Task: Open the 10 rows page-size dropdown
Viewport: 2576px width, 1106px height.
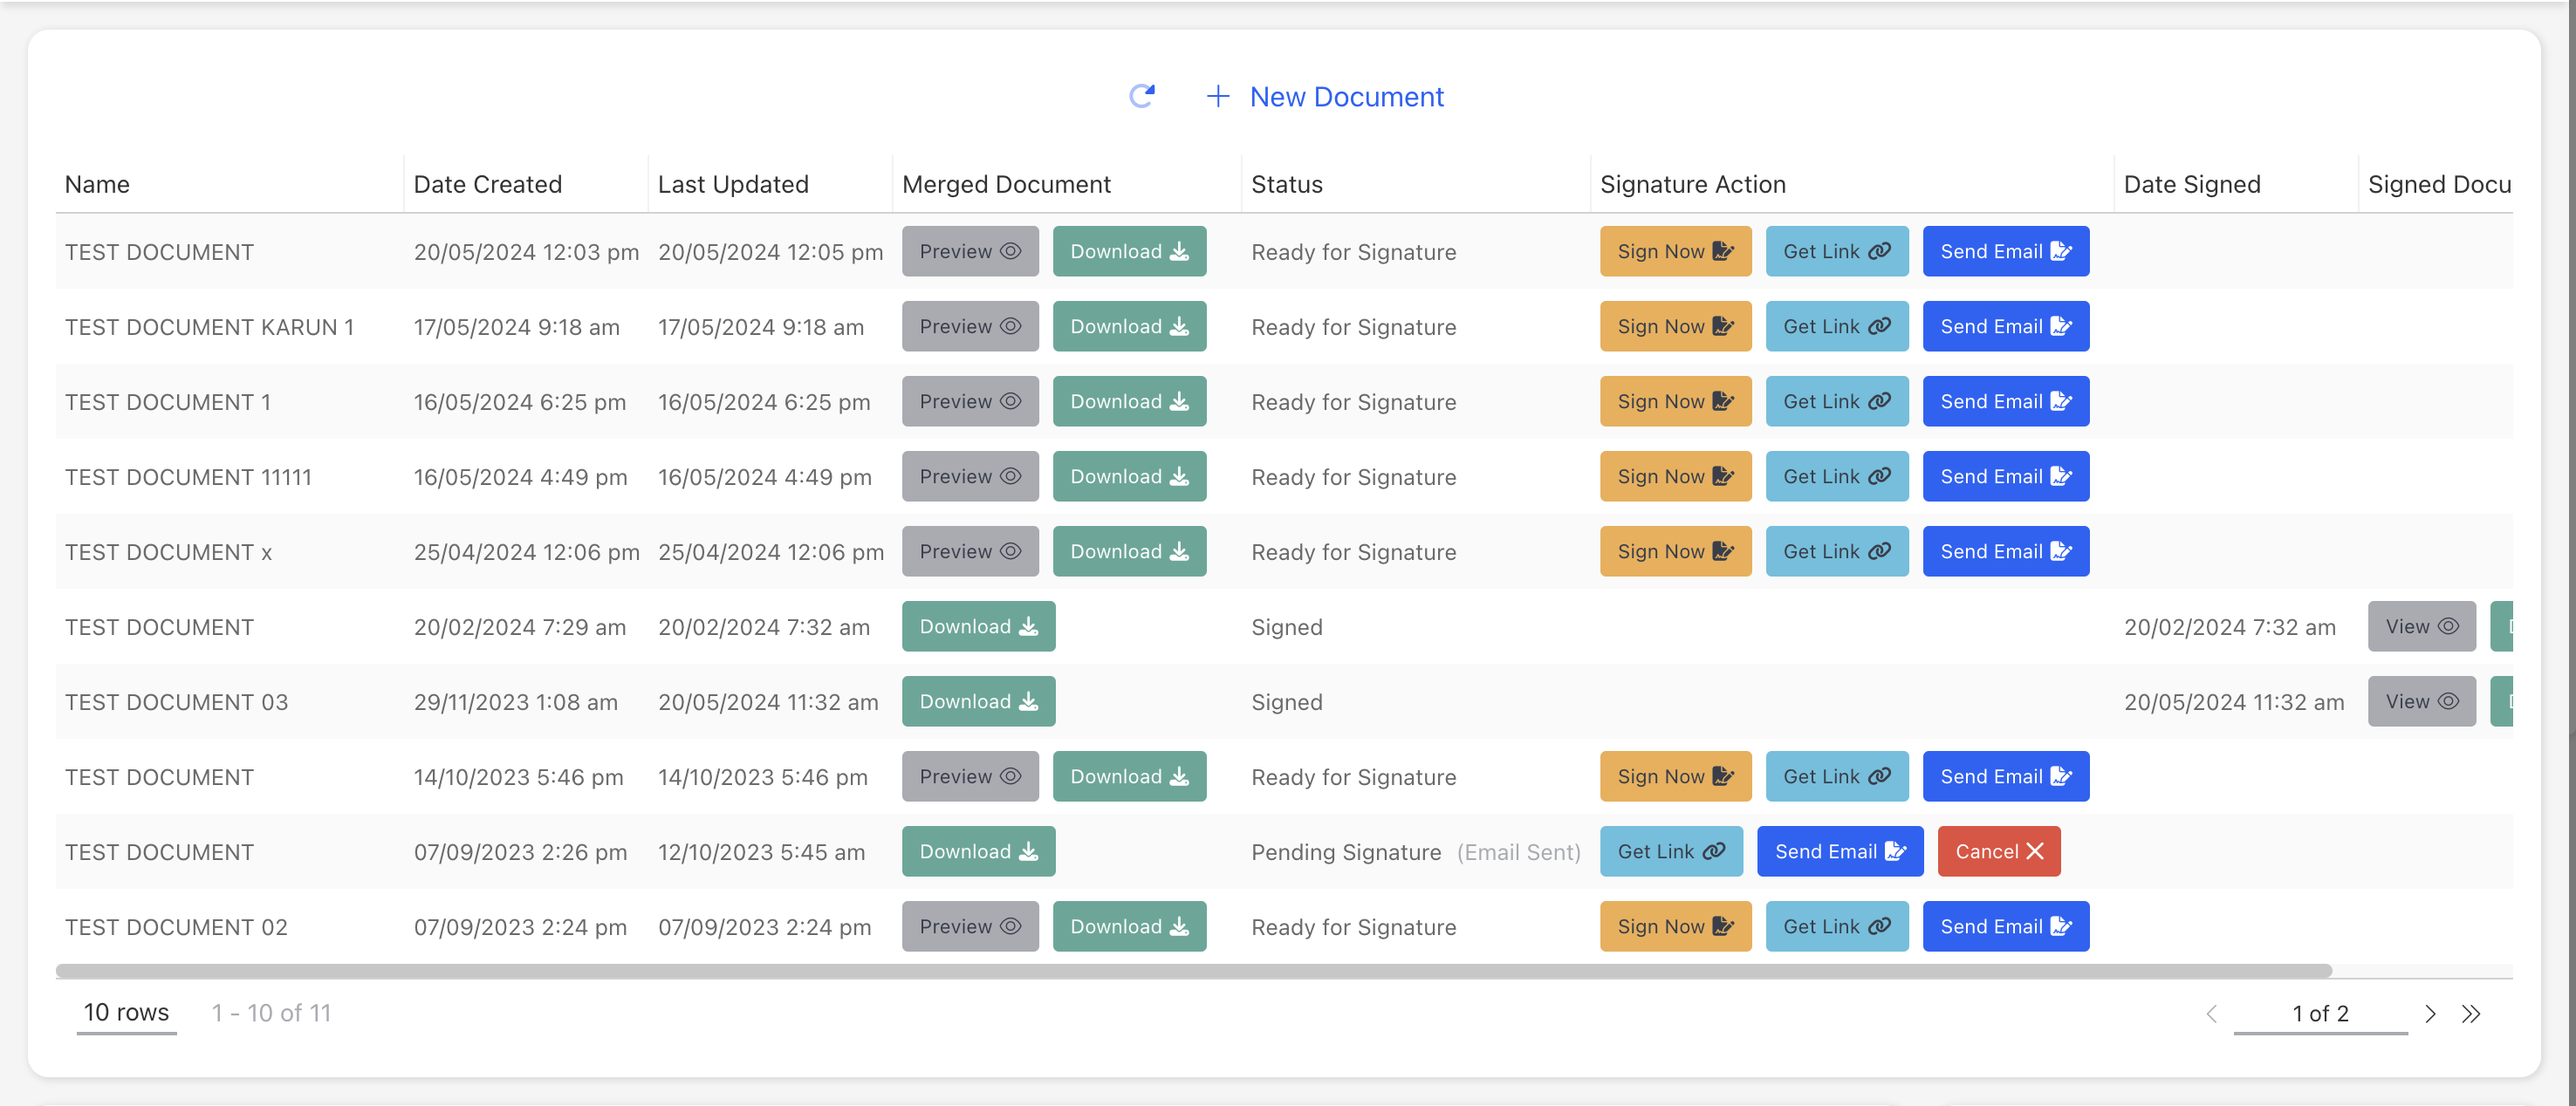Action: pyautogui.click(x=126, y=1012)
